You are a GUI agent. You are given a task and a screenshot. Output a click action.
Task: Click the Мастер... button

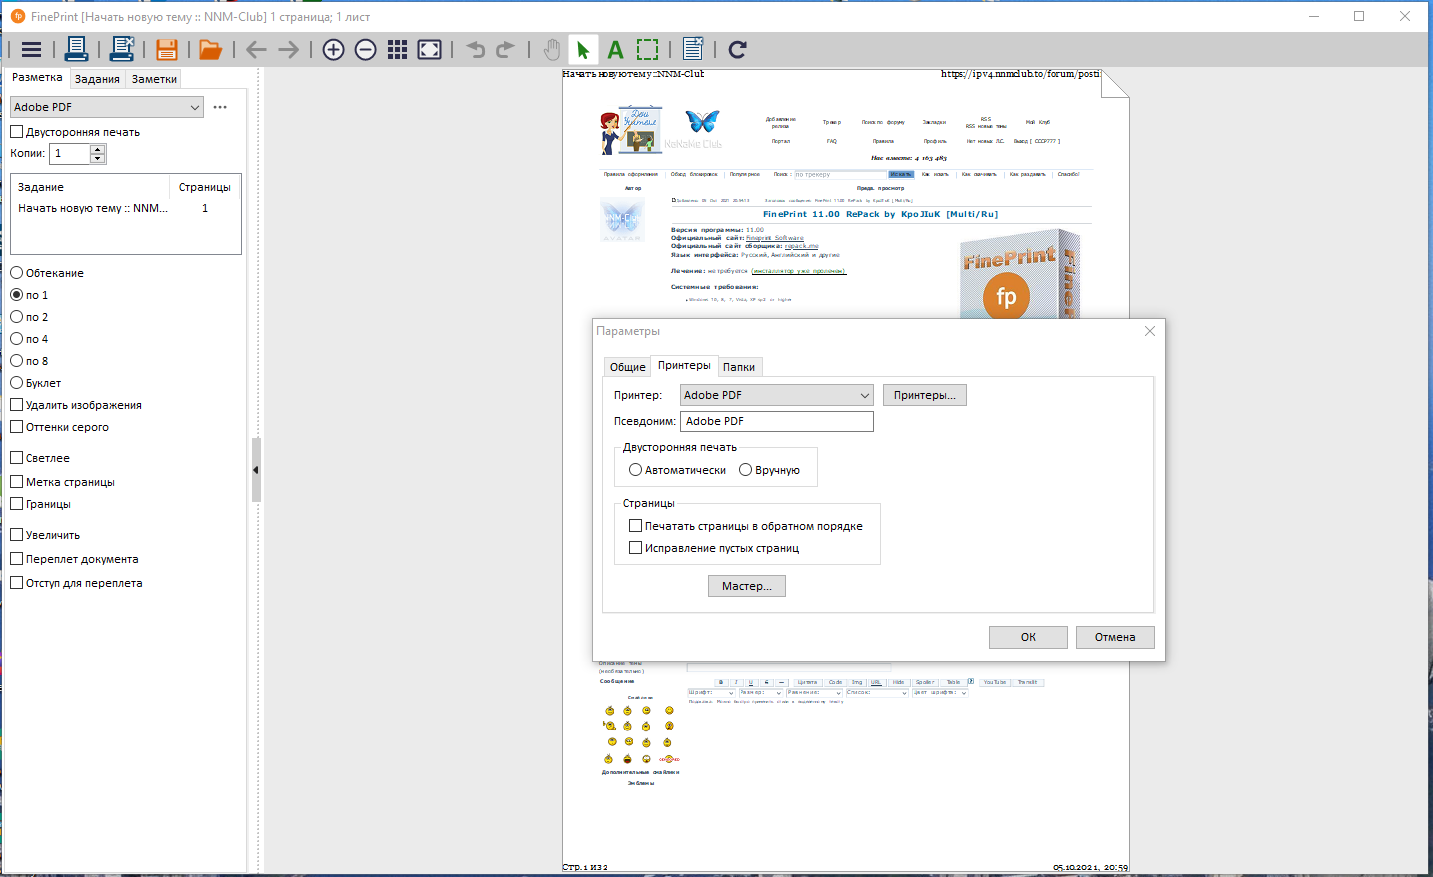coord(747,586)
